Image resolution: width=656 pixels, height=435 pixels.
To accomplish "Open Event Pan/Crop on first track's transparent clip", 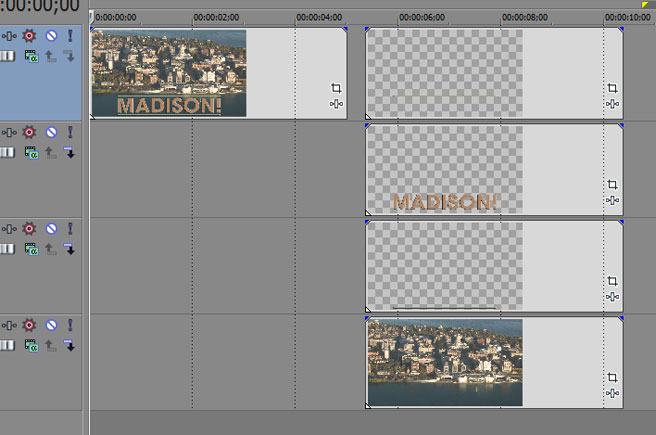I will tap(612, 88).
